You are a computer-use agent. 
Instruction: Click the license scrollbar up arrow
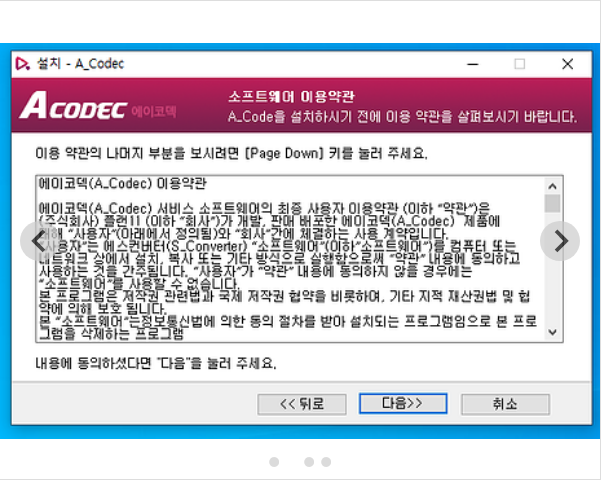[552, 186]
